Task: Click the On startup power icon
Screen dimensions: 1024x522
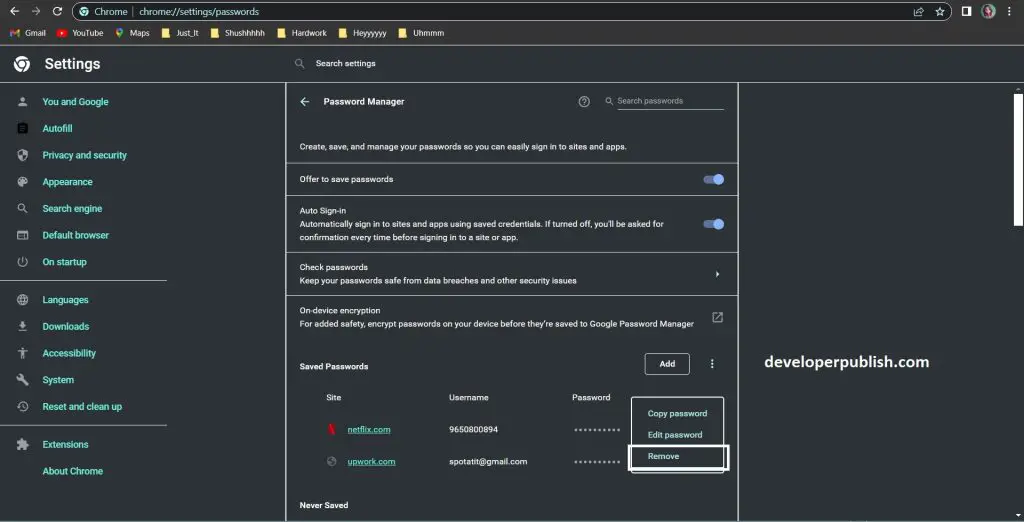Action: pos(22,262)
